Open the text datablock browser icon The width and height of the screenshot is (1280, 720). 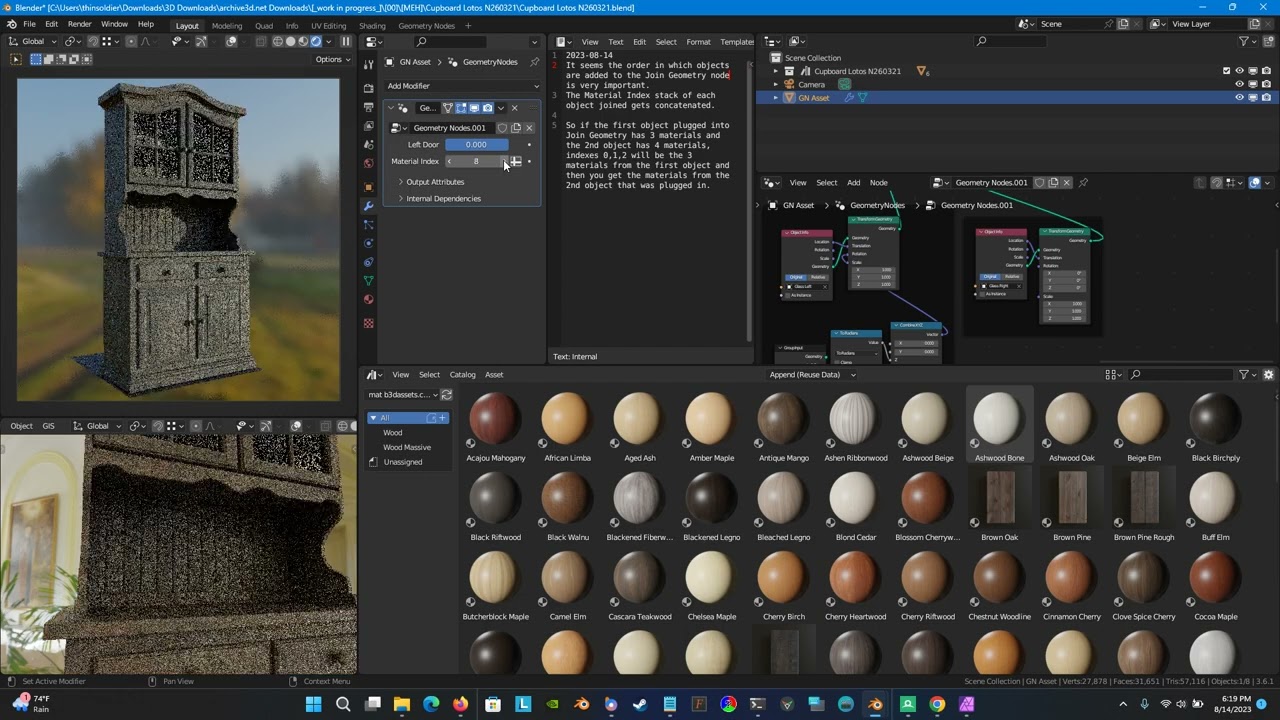(x=565, y=42)
